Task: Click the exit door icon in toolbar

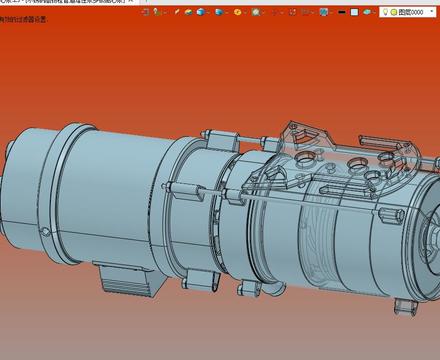Action: point(145,12)
